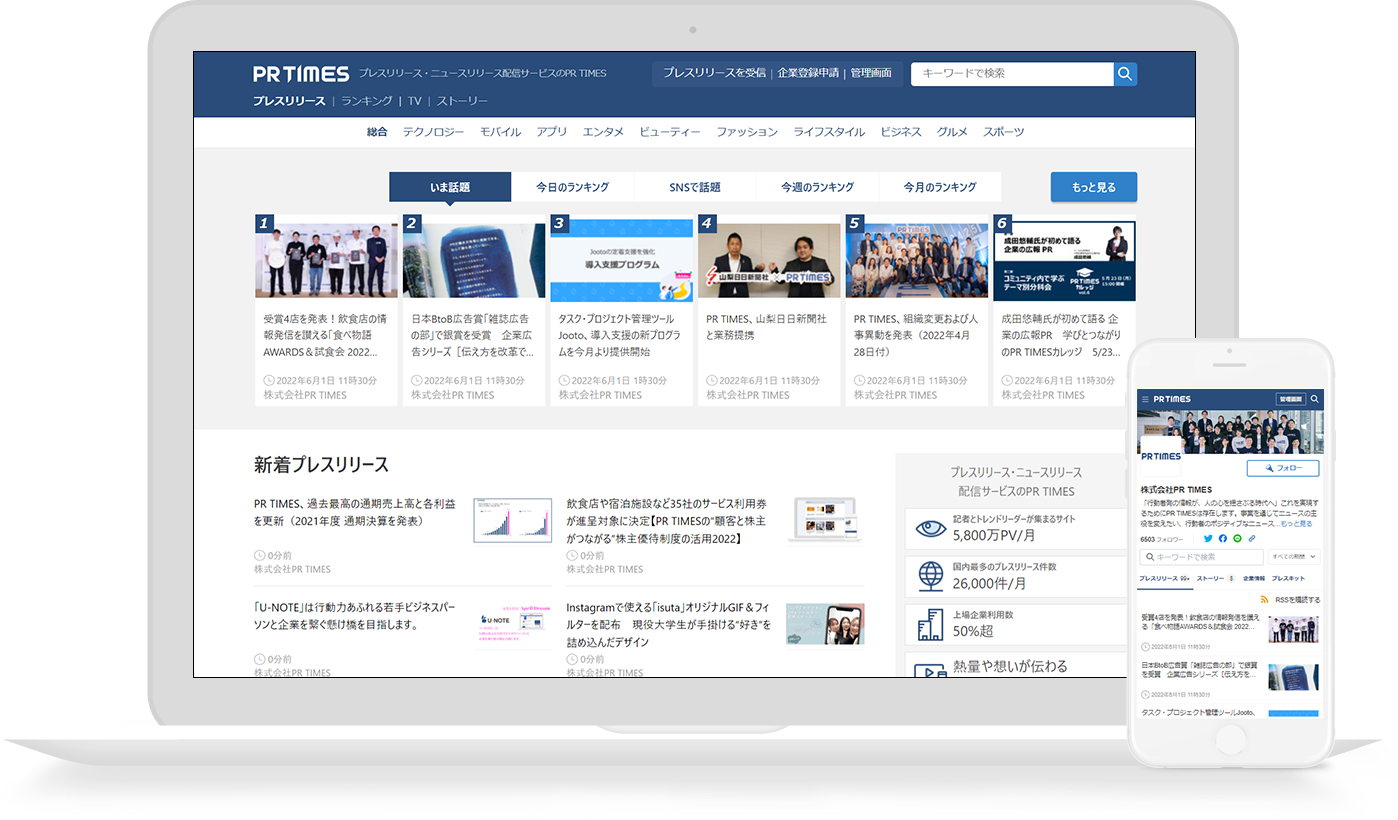
Task: Click プレスリリース in laptop header nav
Action: click(x=289, y=101)
